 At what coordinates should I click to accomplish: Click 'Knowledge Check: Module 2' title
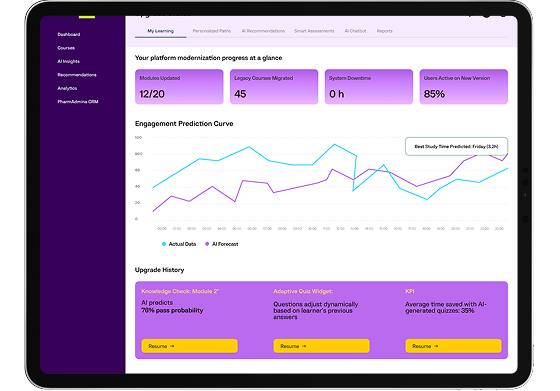(180, 291)
